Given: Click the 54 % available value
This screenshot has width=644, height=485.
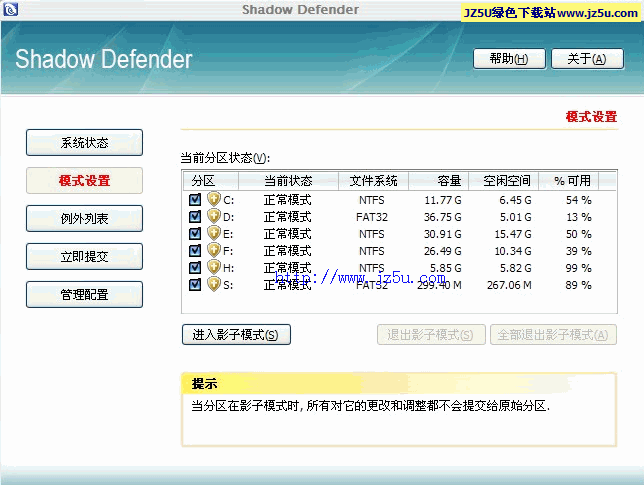Looking at the screenshot, I should [x=578, y=200].
